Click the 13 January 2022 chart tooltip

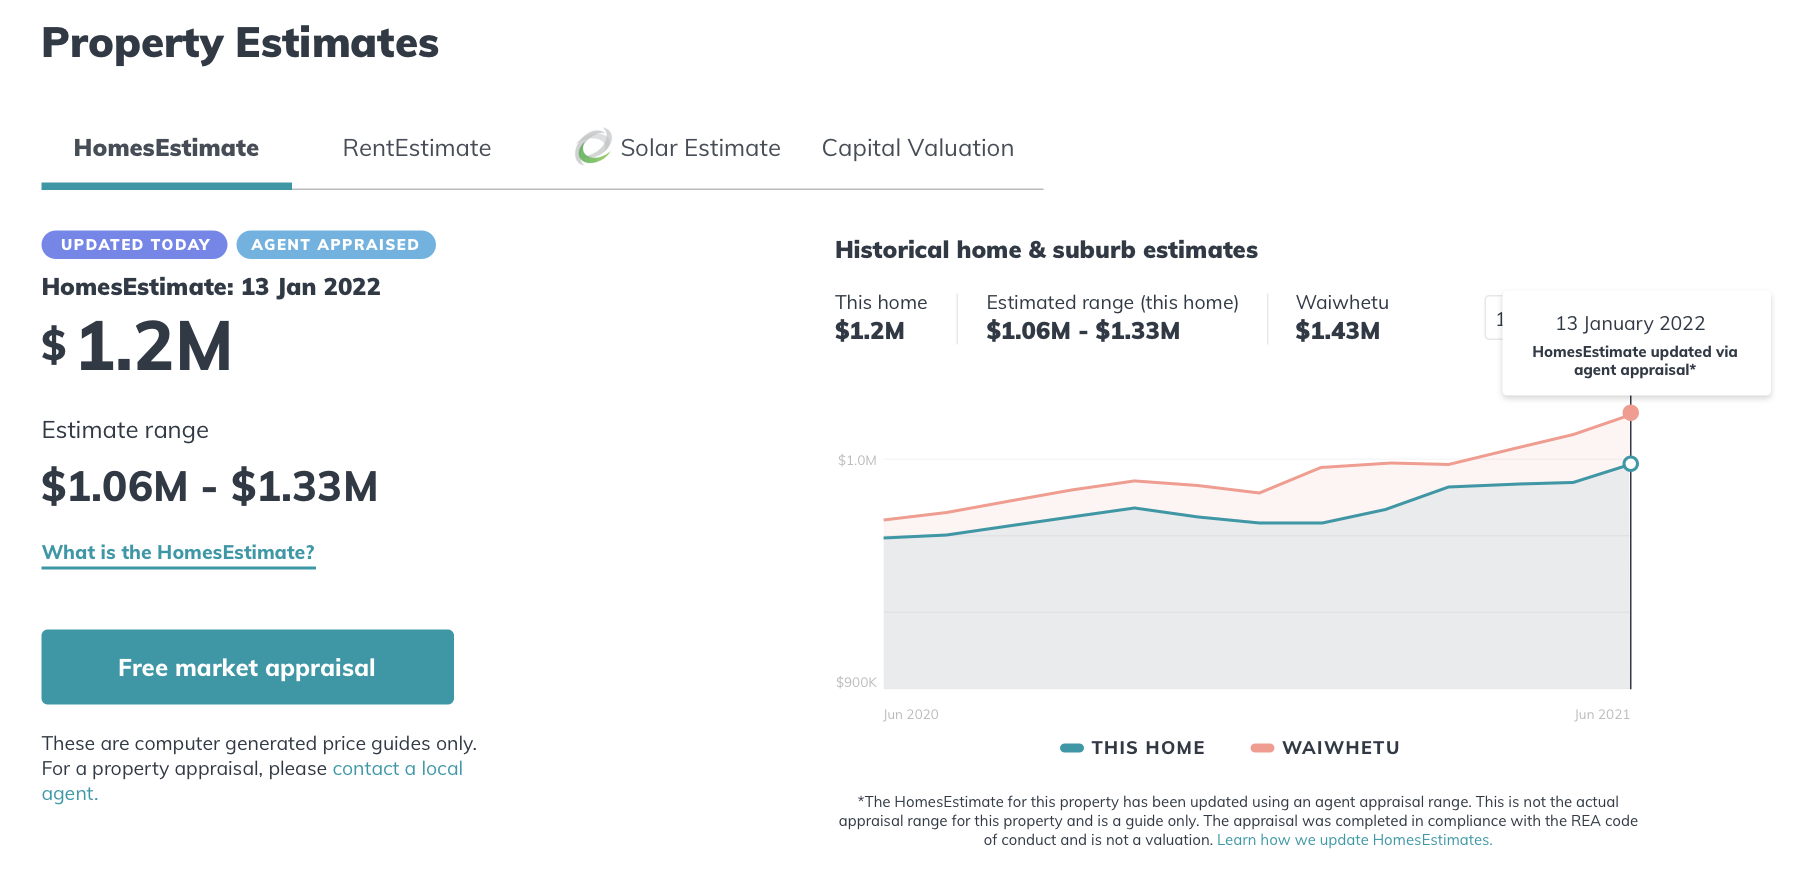click(x=1635, y=345)
